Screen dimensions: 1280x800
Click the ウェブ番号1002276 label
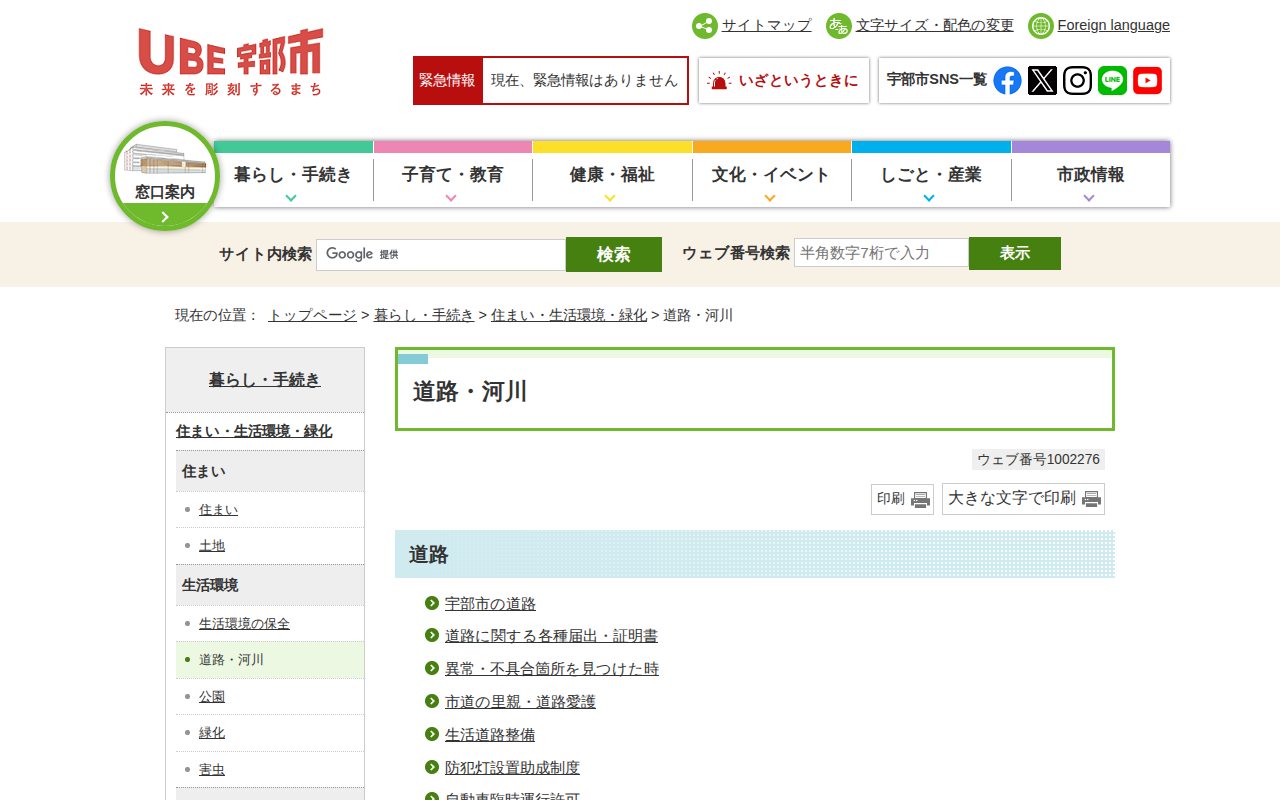click(x=1038, y=460)
